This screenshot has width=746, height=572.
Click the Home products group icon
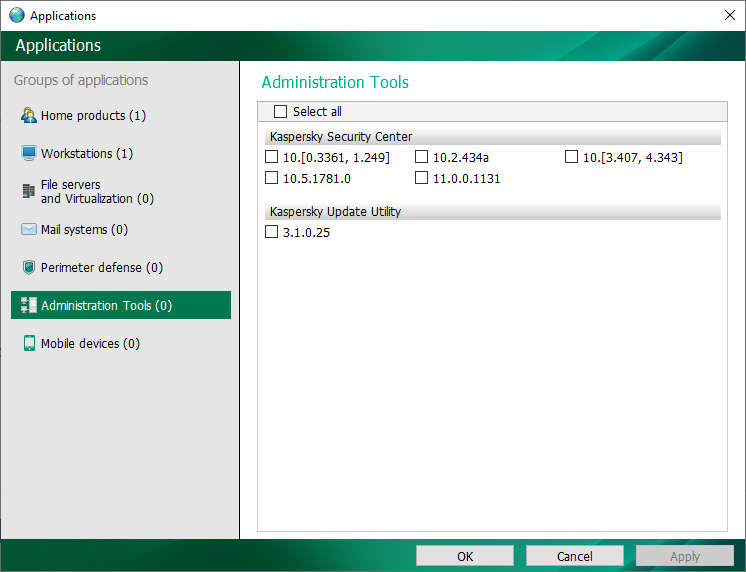29,115
